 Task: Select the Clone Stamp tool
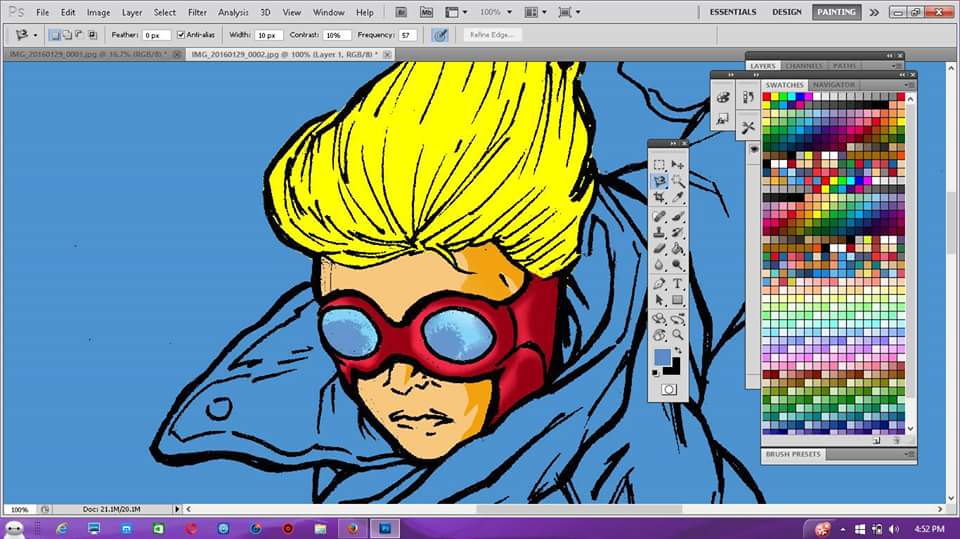coord(659,232)
